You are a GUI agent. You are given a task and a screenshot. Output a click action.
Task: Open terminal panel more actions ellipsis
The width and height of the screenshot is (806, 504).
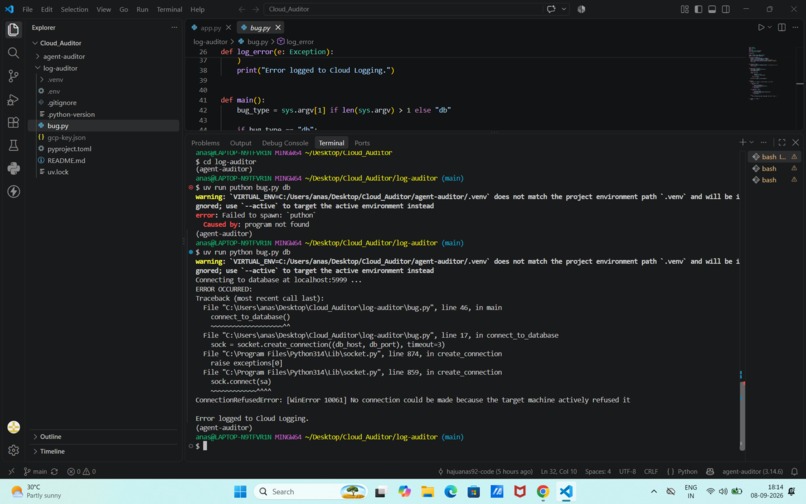[x=763, y=142]
